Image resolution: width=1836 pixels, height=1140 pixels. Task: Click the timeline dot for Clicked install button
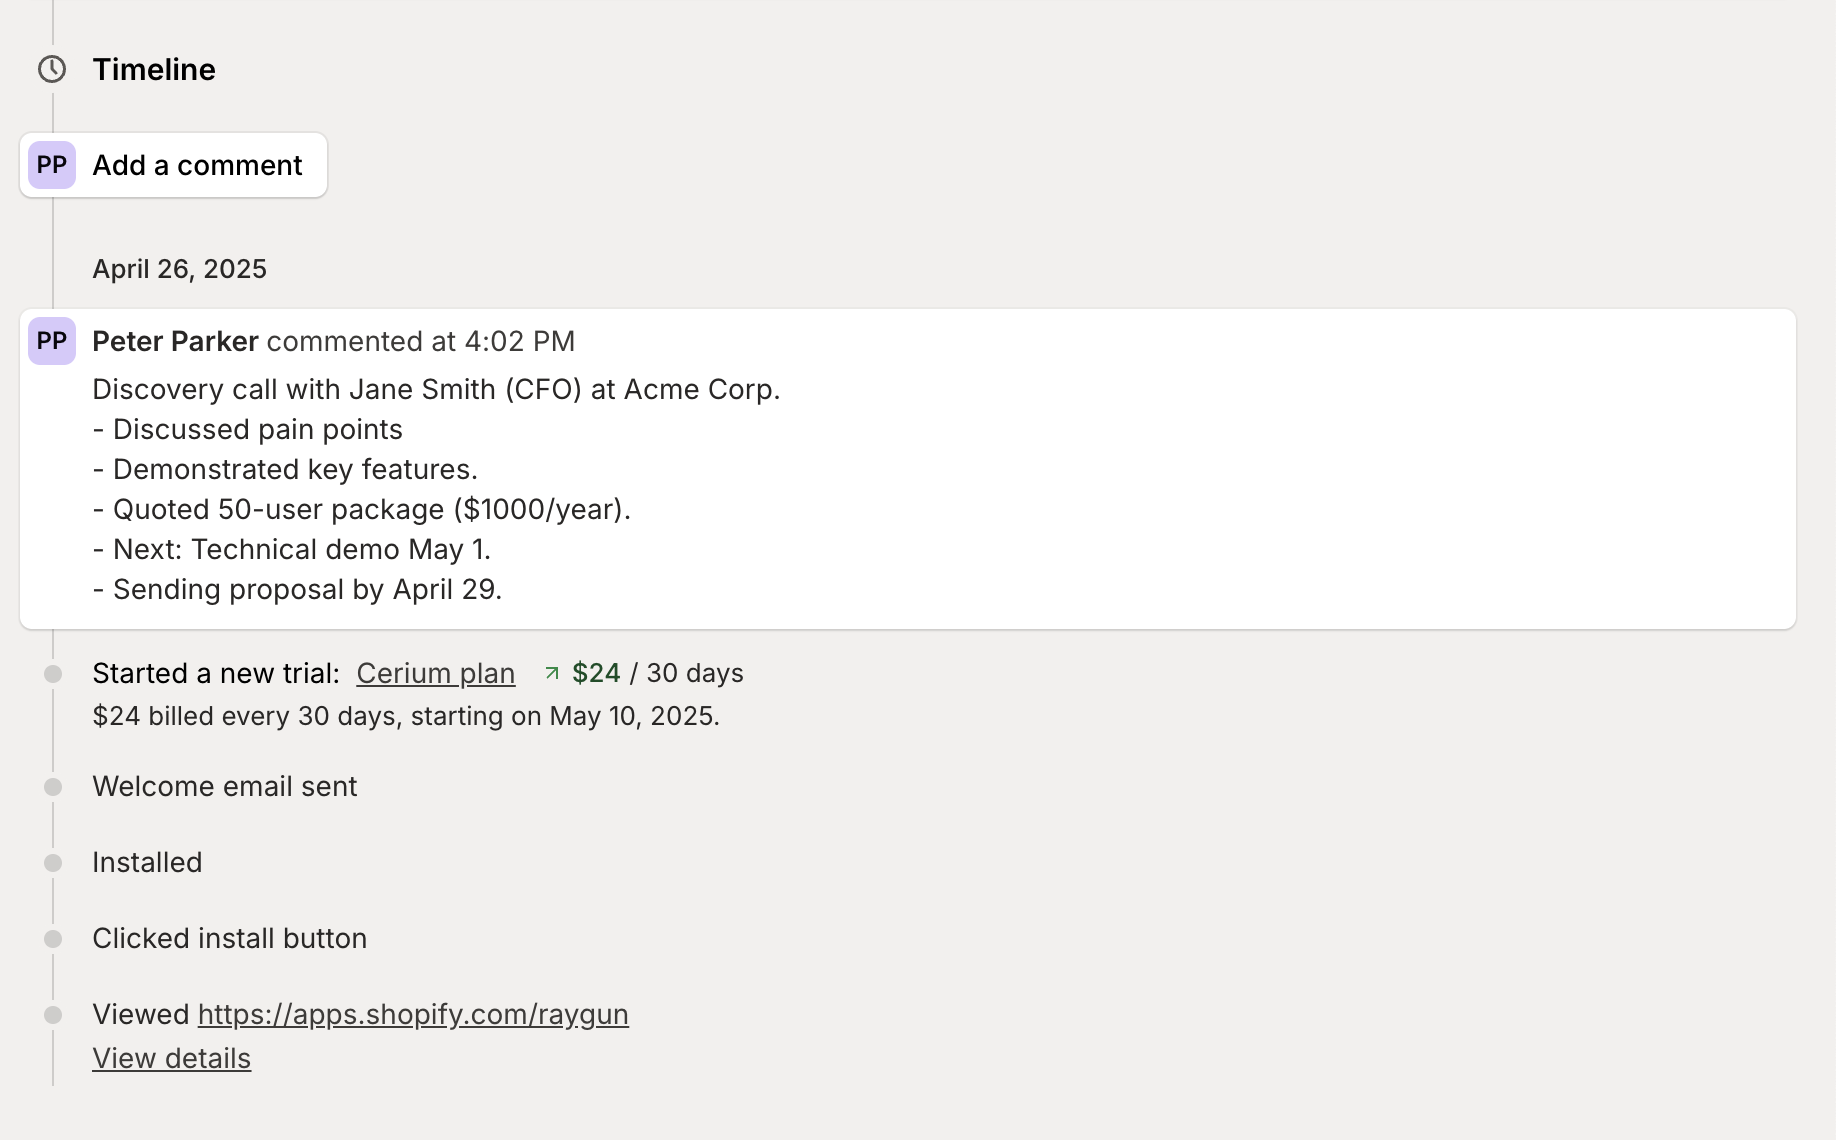tap(54, 939)
